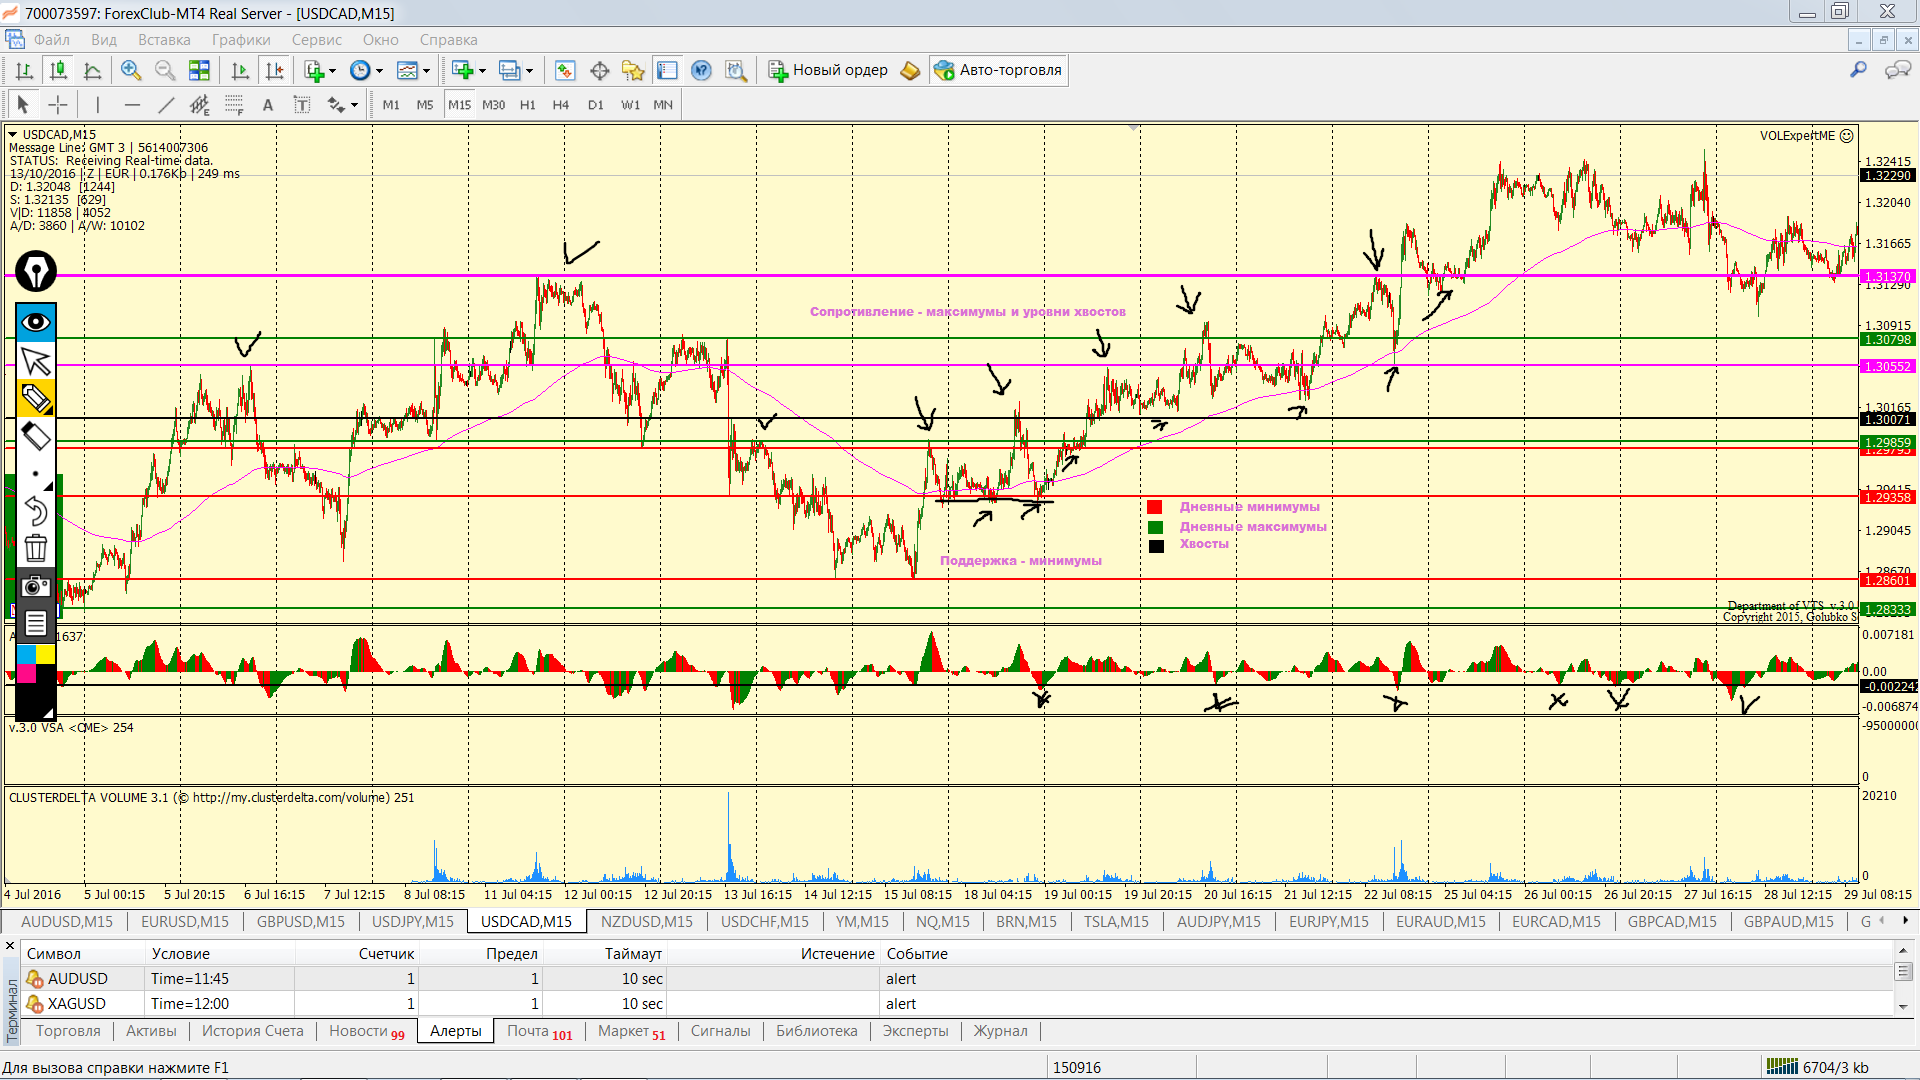This screenshot has width=1920, height=1080.
Task: Select the arrow pointer in drawing panel
Action: pyautogui.click(x=36, y=361)
